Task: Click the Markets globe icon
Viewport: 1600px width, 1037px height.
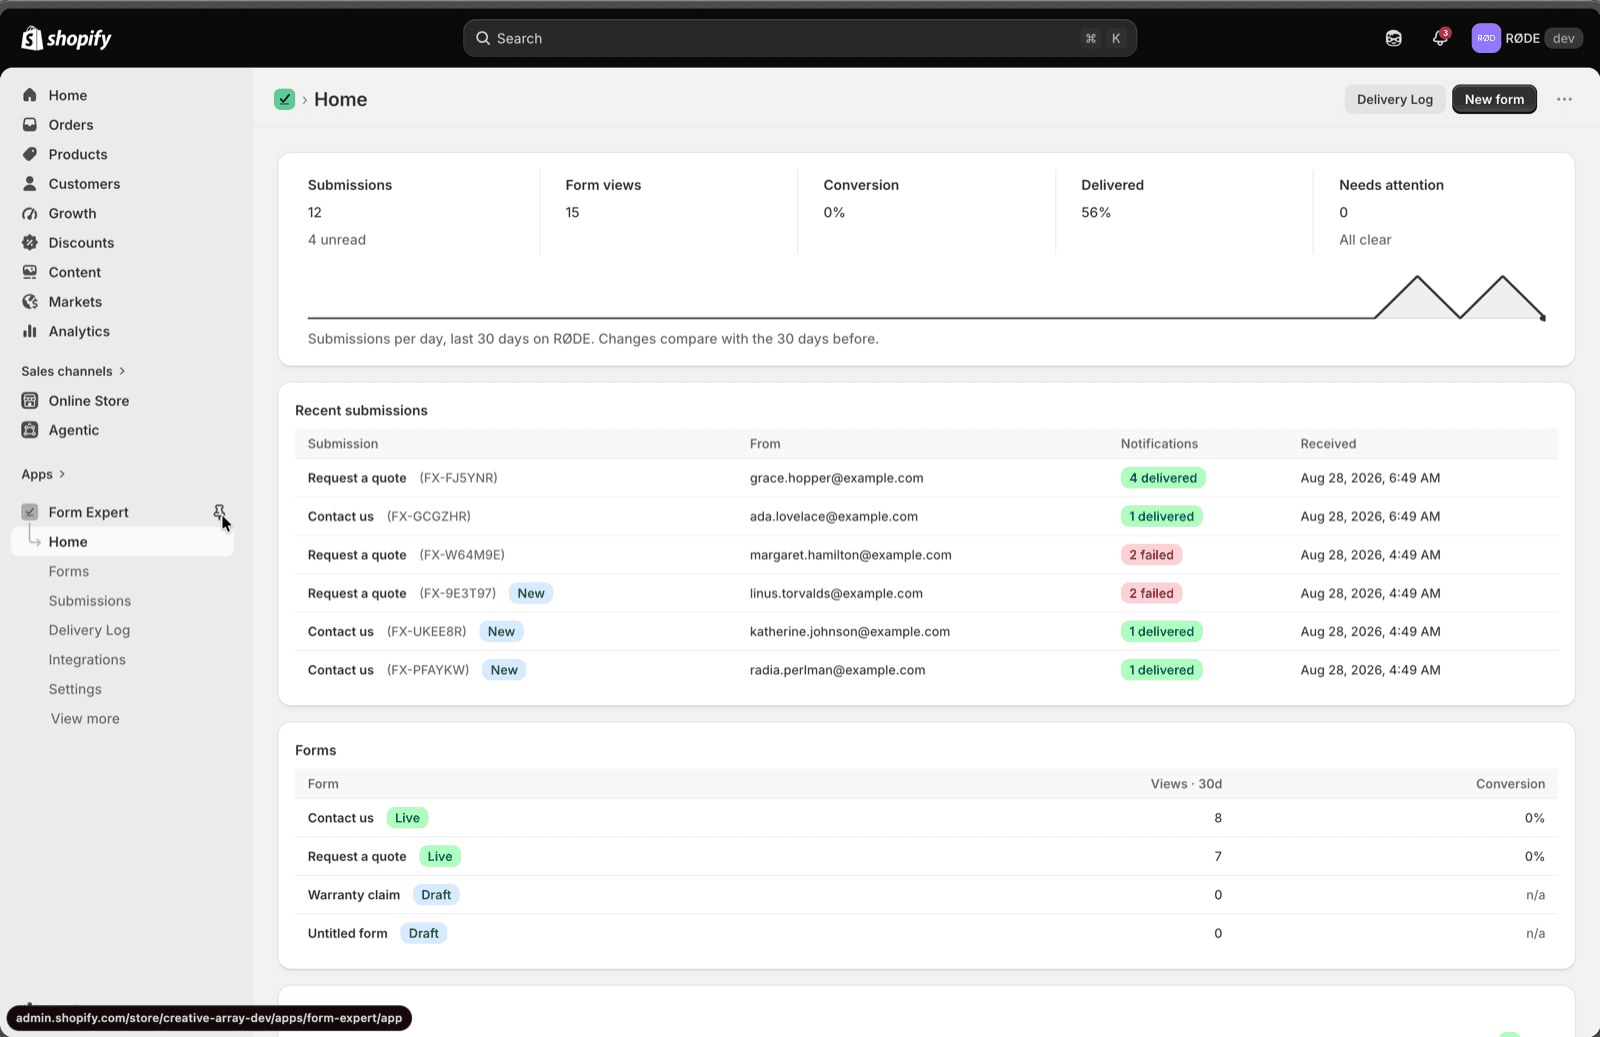Action: click(x=30, y=302)
